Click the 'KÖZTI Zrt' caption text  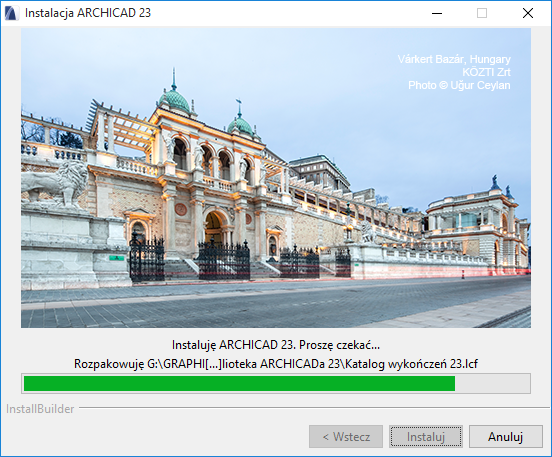(x=486, y=72)
